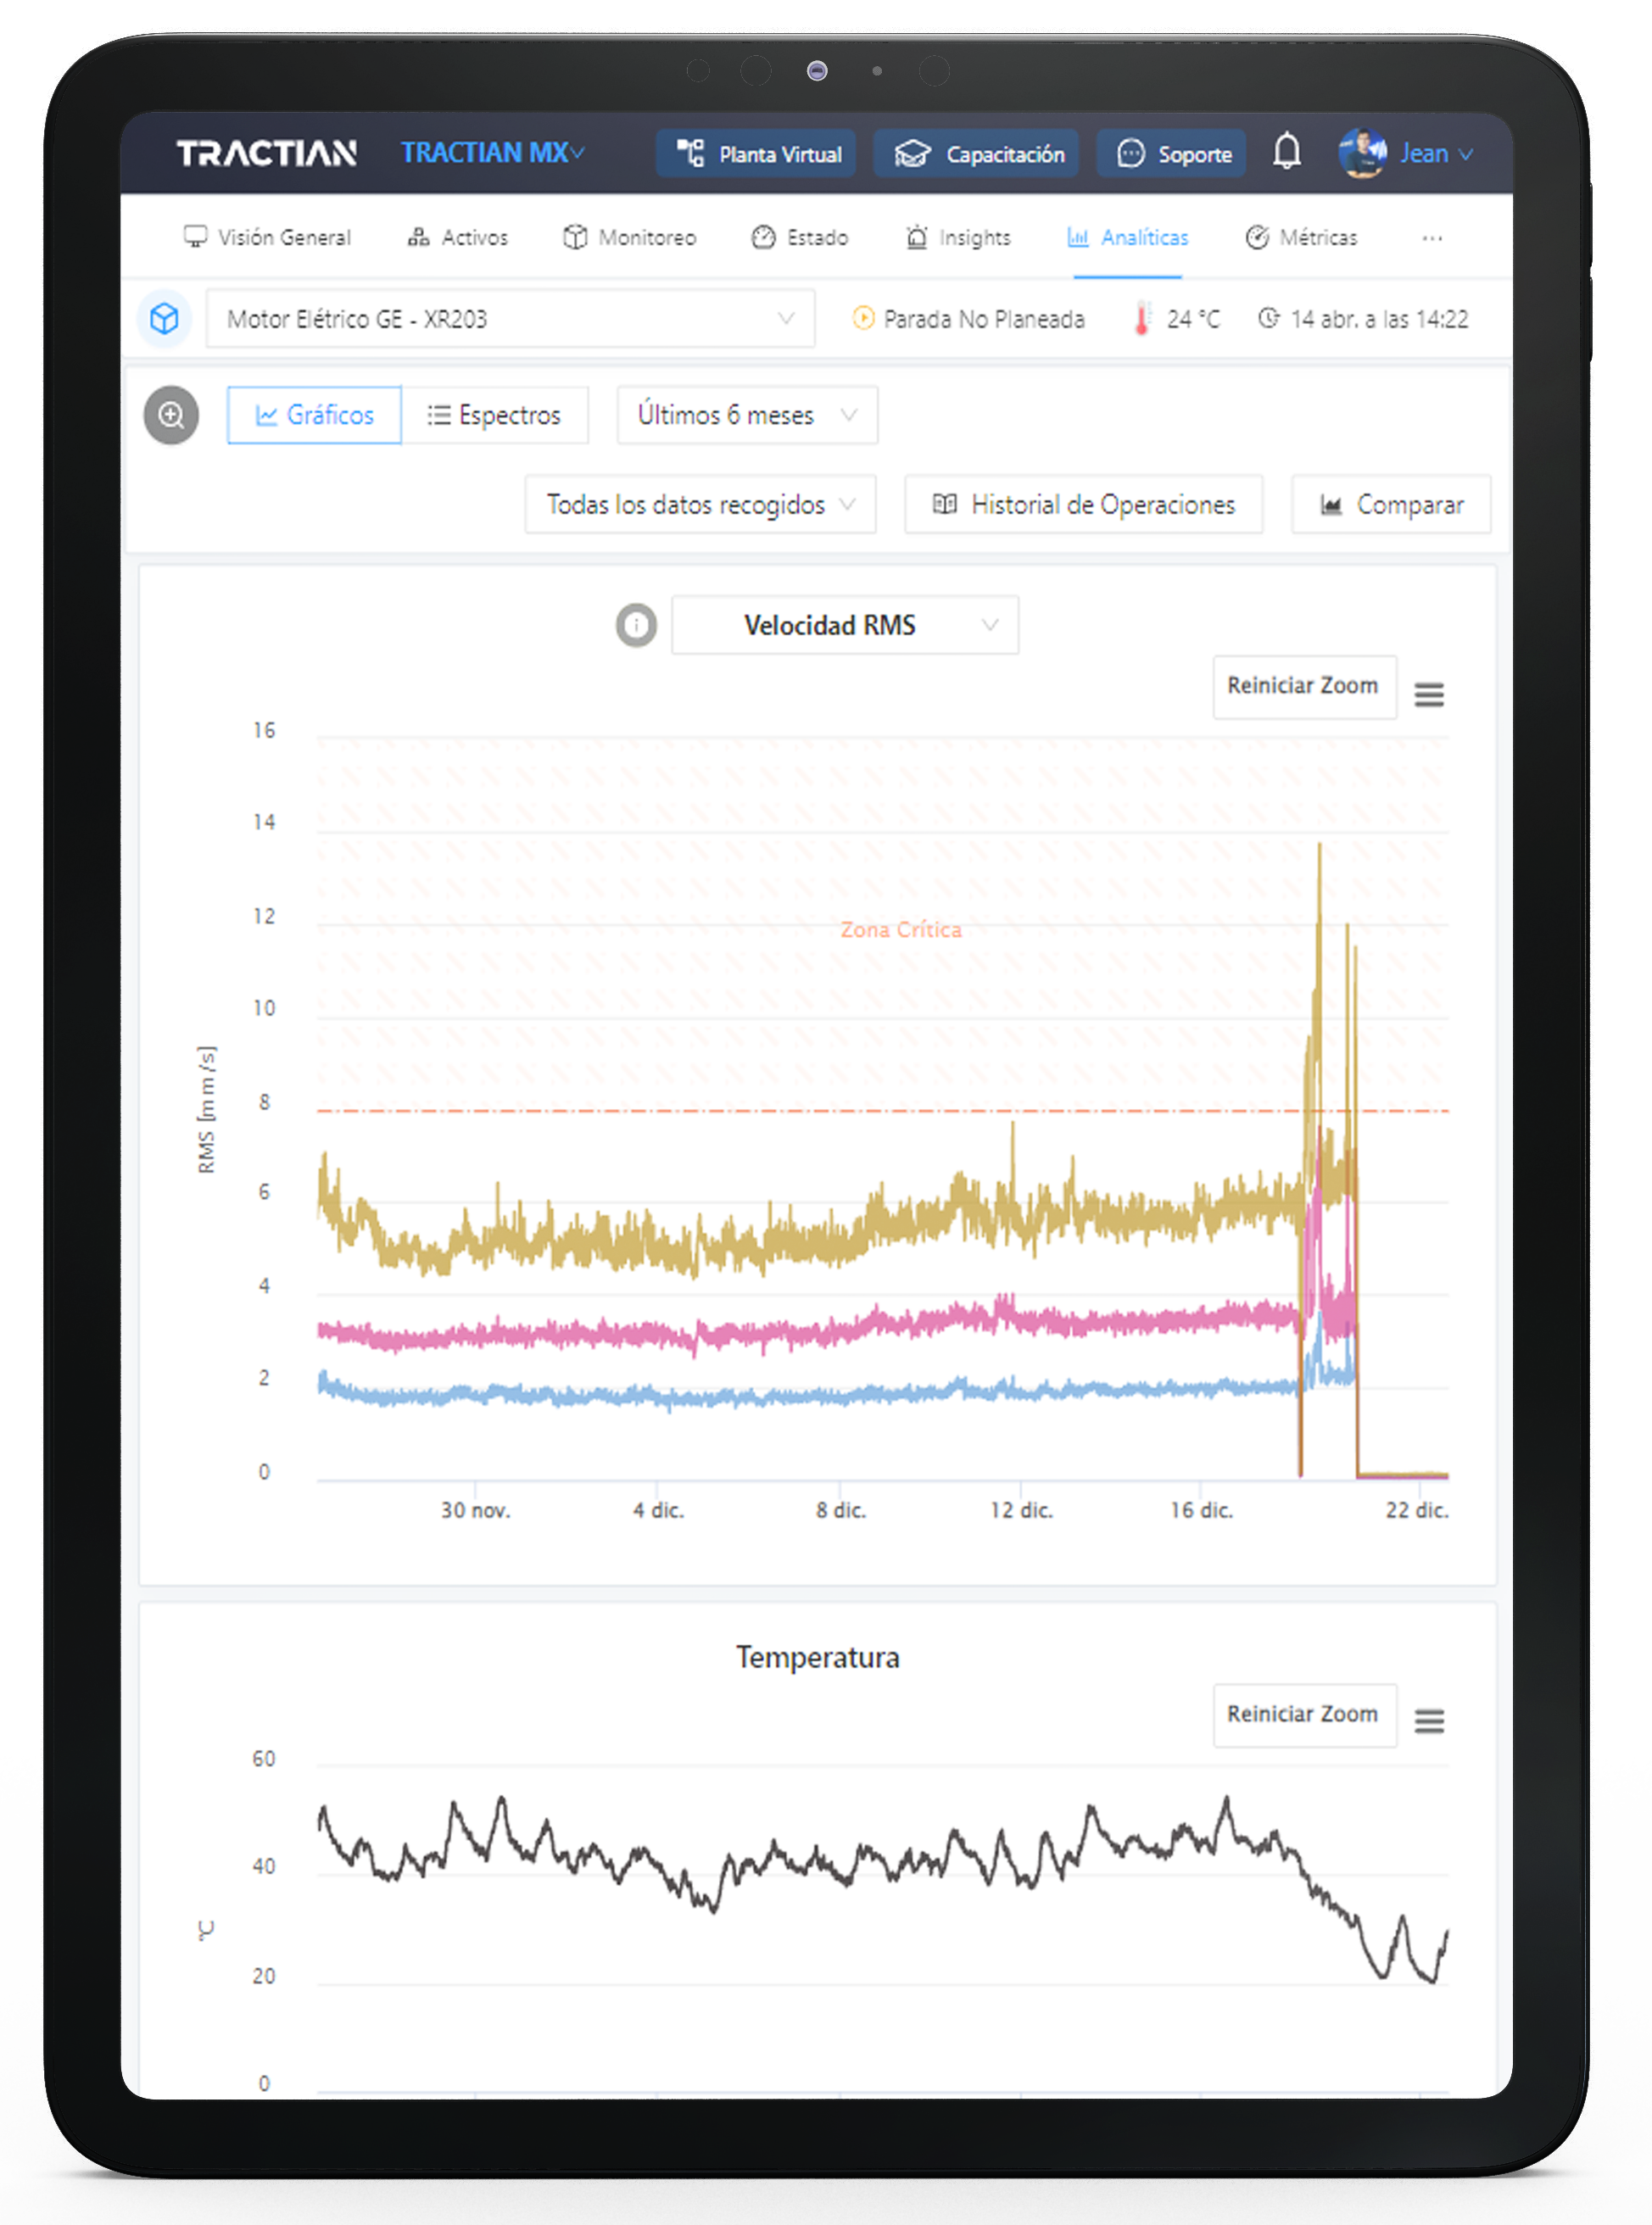Click the Historial de Operaciones button
1652x2225 pixels.
coord(1083,505)
